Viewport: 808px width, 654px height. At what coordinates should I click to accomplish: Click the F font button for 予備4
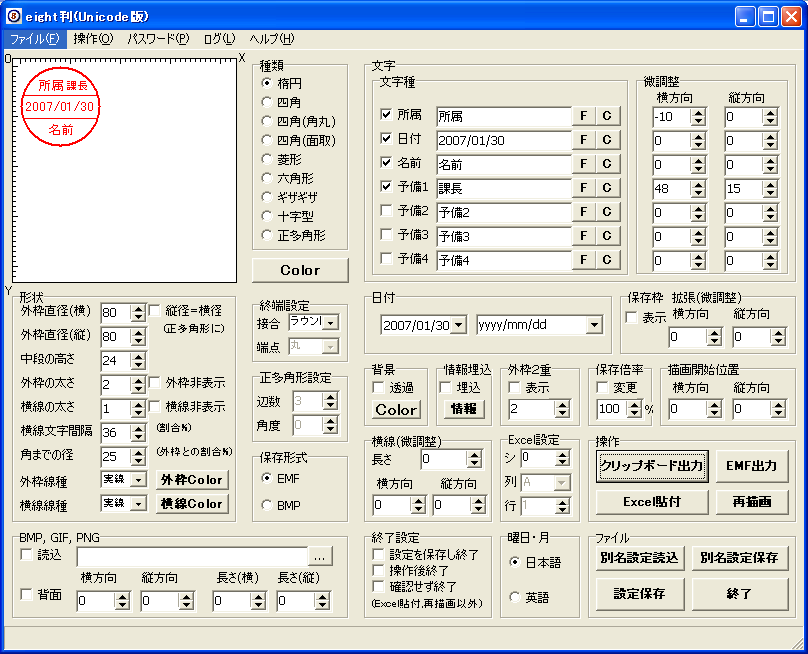(584, 260)
